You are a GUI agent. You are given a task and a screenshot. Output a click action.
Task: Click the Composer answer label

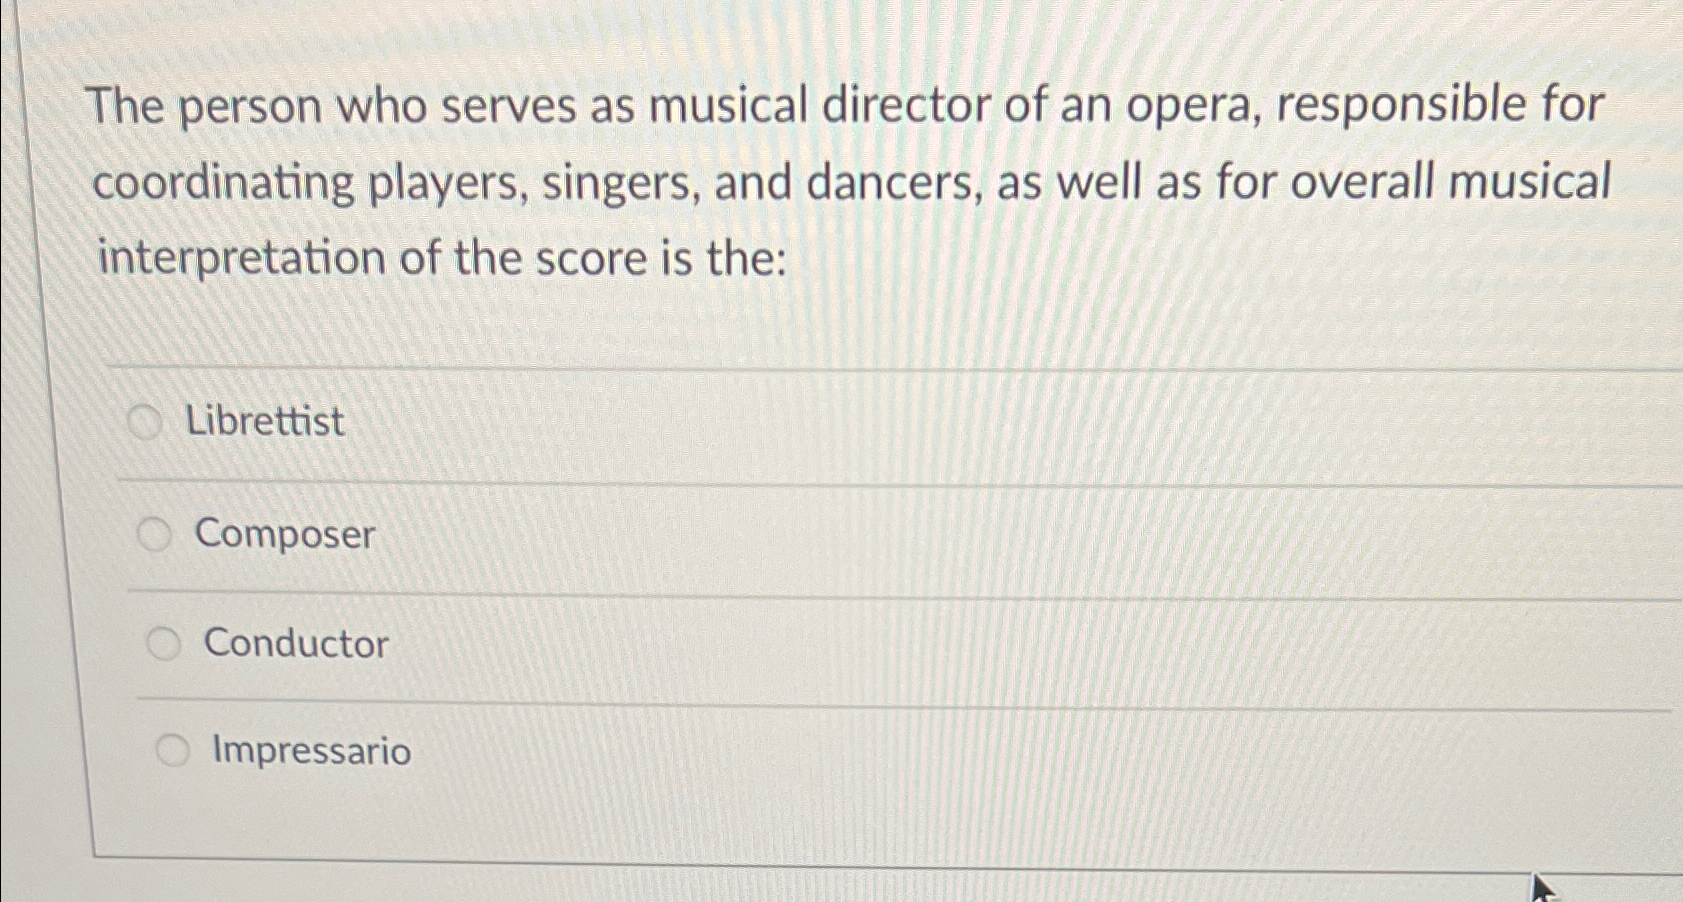[x=284, y=535]
